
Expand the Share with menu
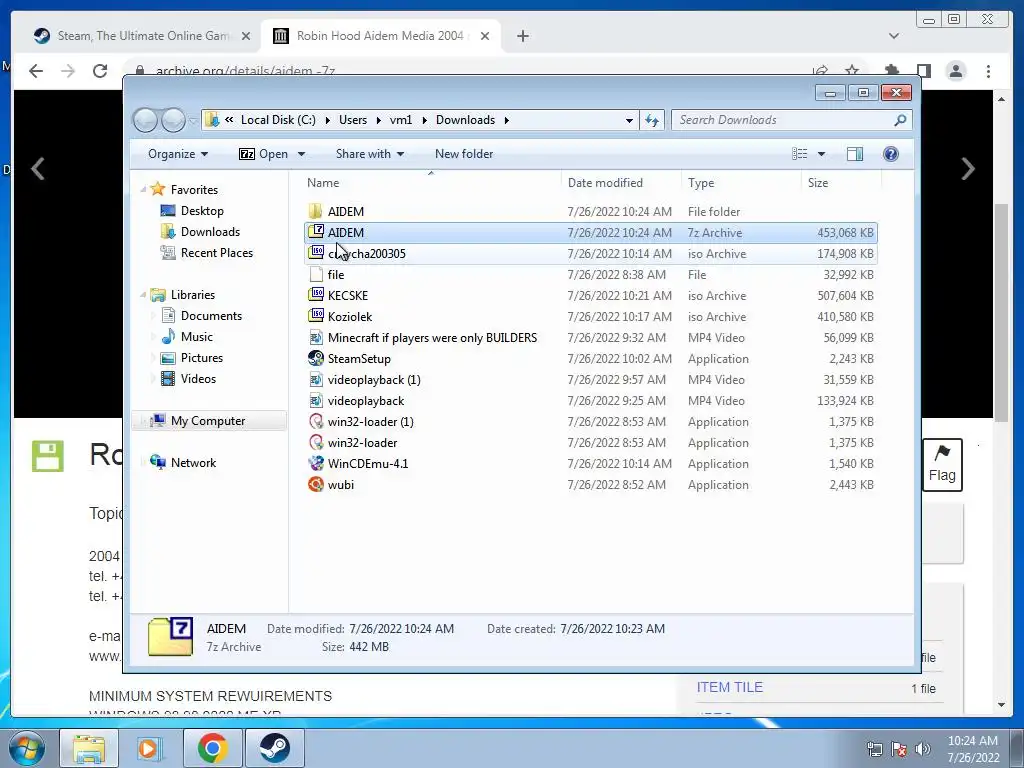click(x=370, y=153)
